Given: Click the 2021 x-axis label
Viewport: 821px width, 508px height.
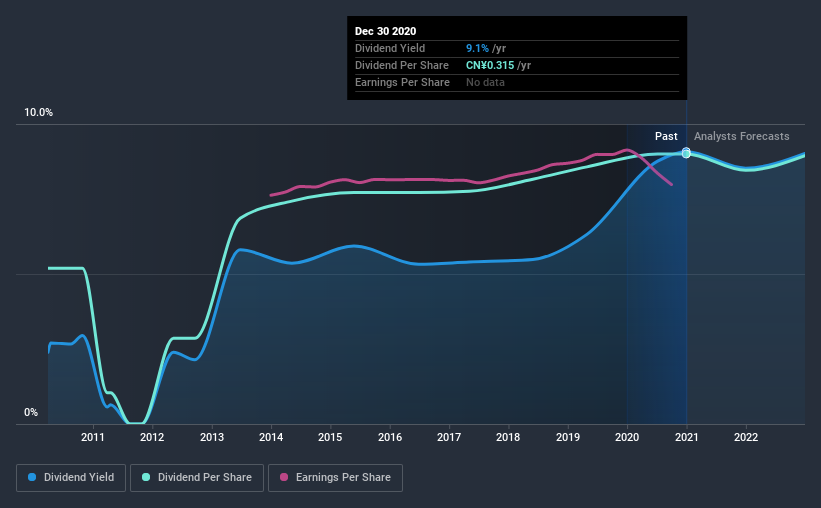Looking at the screenshot, I should 686,437.
